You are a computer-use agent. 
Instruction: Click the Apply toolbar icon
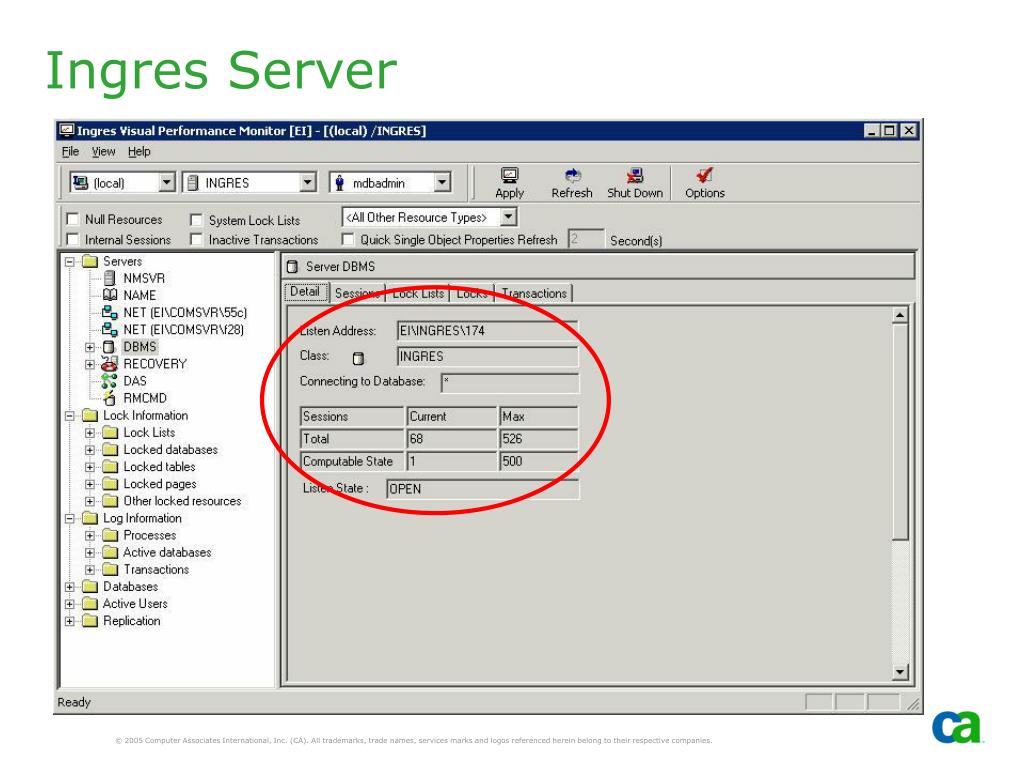click(509, 175)
